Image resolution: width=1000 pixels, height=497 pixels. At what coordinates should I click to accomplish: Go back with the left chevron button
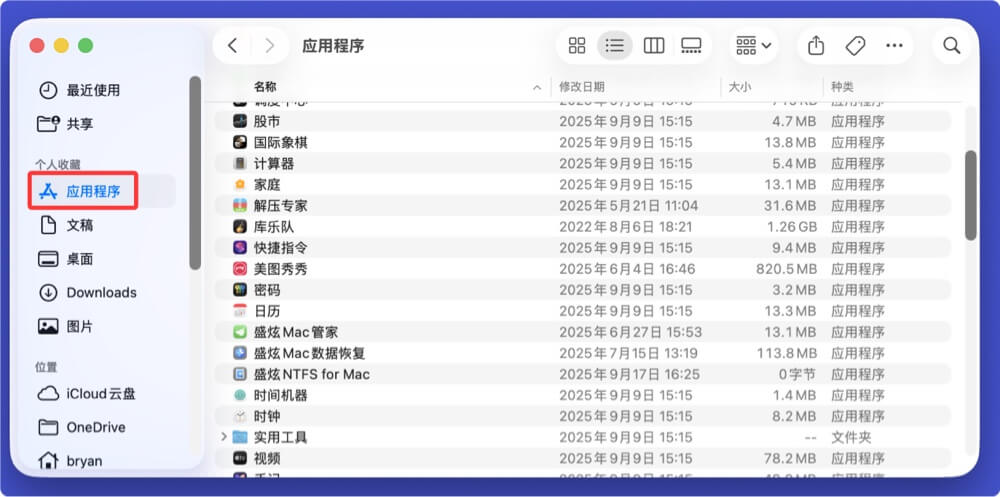[x=233, y=46]
